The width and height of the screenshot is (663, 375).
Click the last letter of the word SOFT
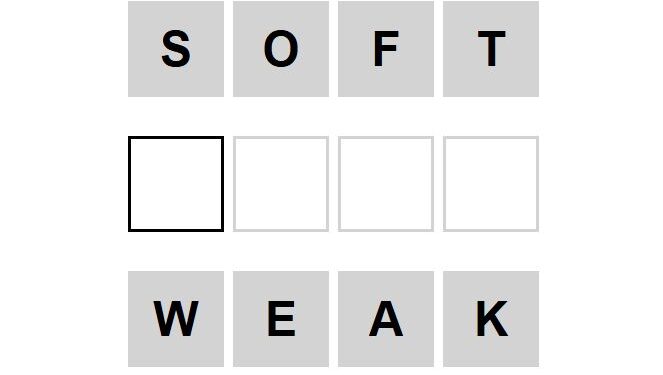[491, 49]
